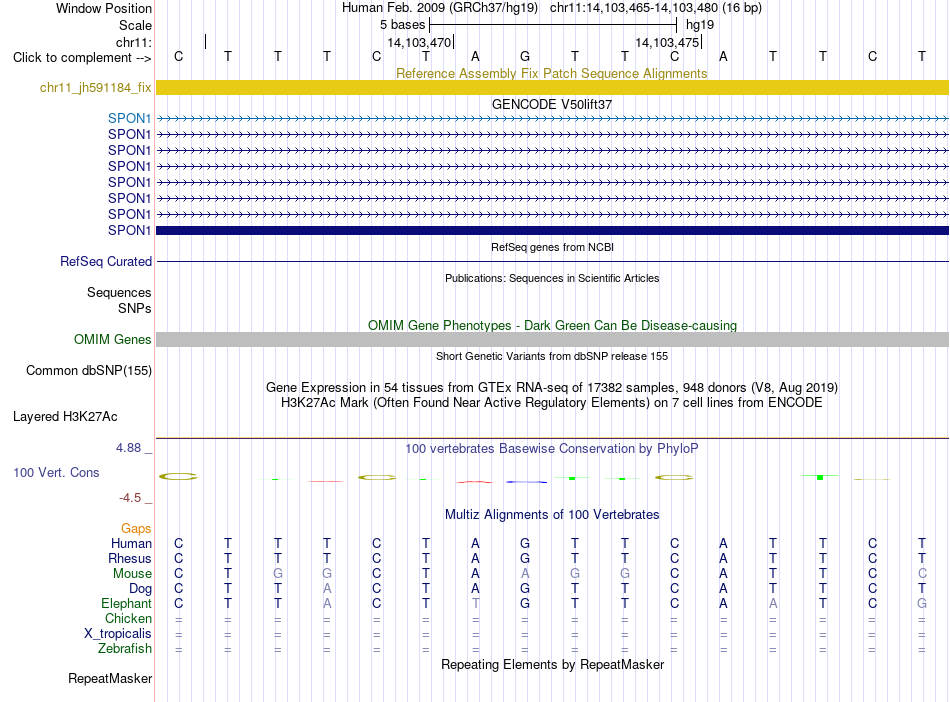
Task: Open the 'Reference Assembly Fix Patch Sequence Alignments' title
Action: click(x=551, y=73)
